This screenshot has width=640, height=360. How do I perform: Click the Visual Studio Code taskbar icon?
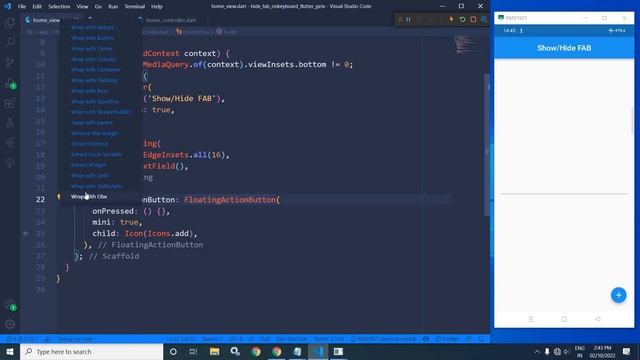(x=318, y=351)
